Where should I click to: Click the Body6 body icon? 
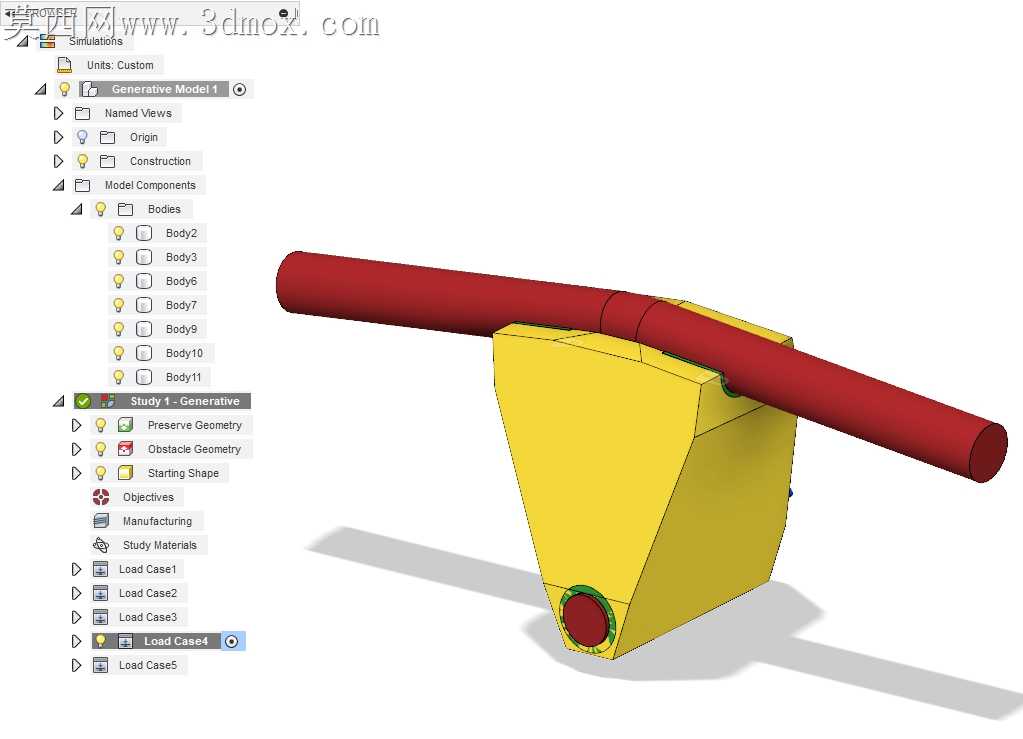coord(144,281)
